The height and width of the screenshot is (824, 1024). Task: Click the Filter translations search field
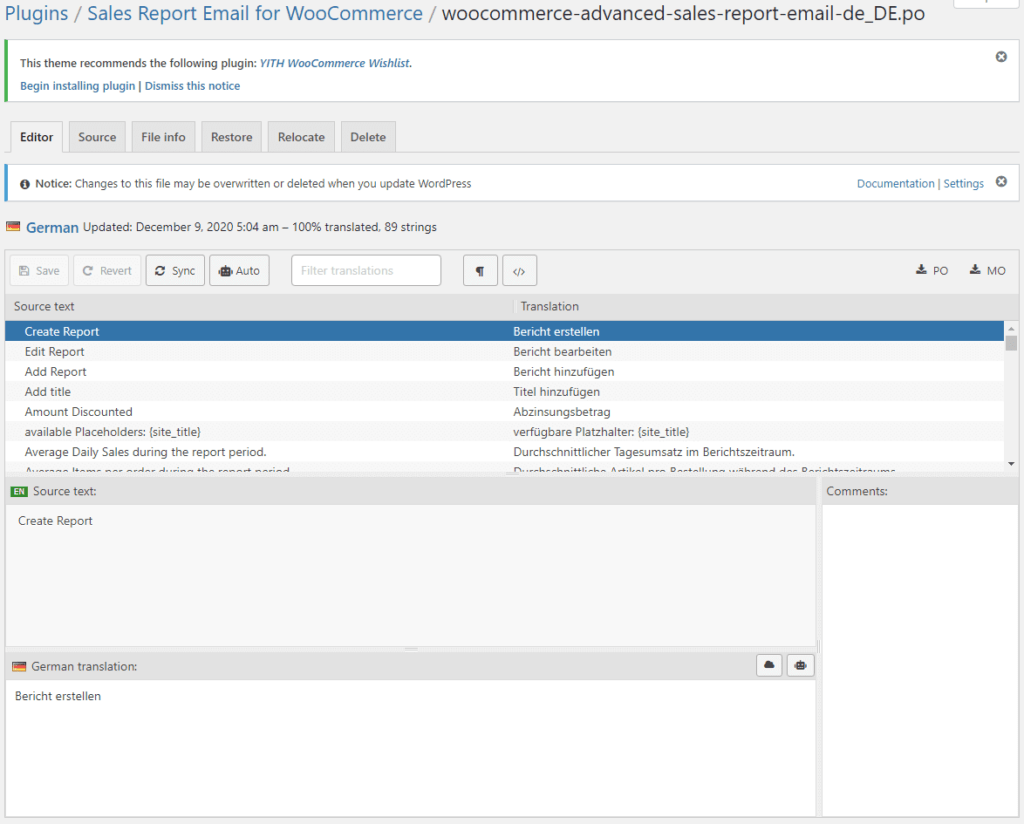[x=365, y=270]
